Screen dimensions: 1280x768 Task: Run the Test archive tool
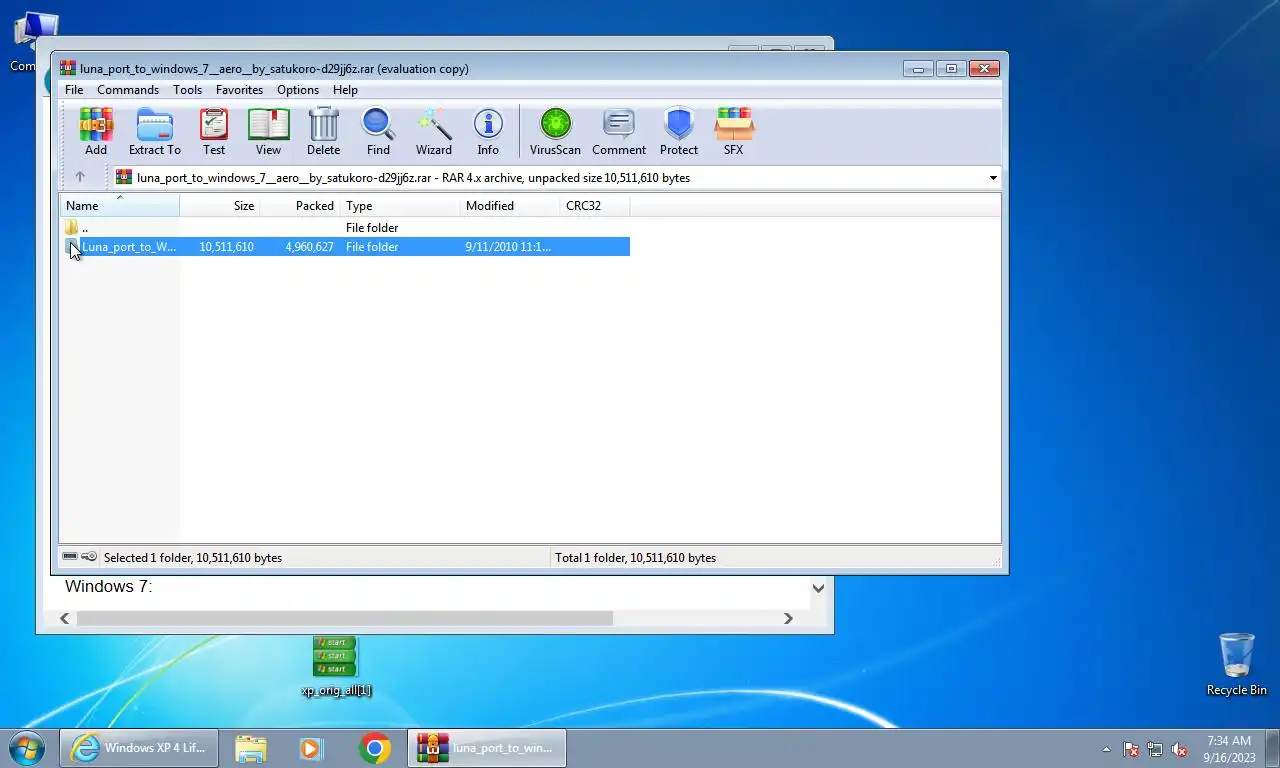[x=214, y=132]
